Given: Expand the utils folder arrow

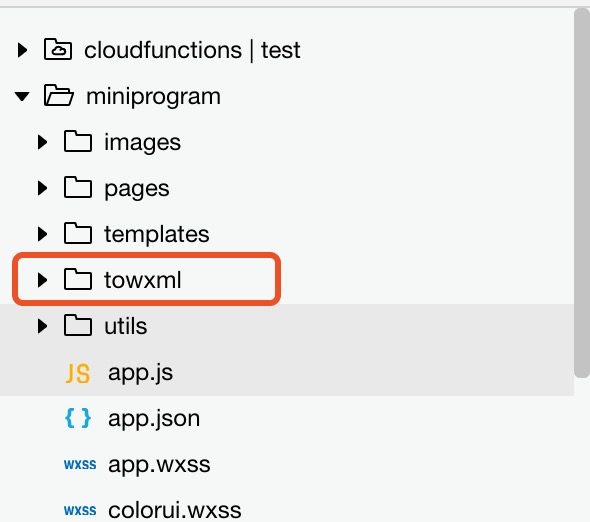Looking at the screenshot, I should pos(43,326).
